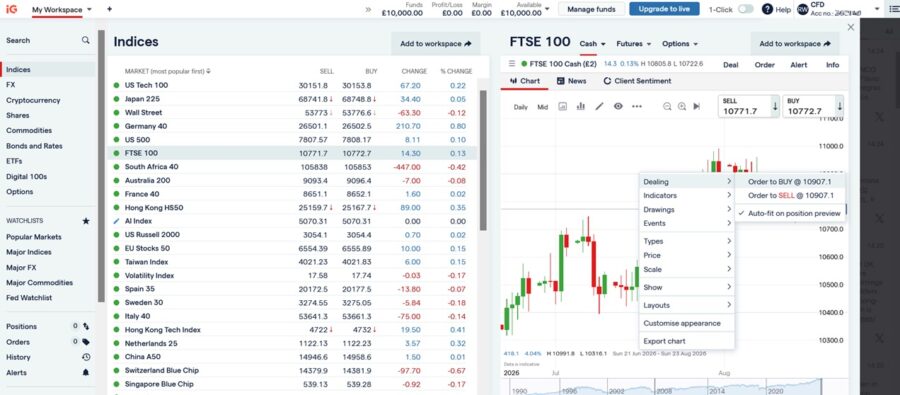Viewport: 900px width, 395px height.
Task: Click Add to workspace in Indices panel
Action: 436,44
